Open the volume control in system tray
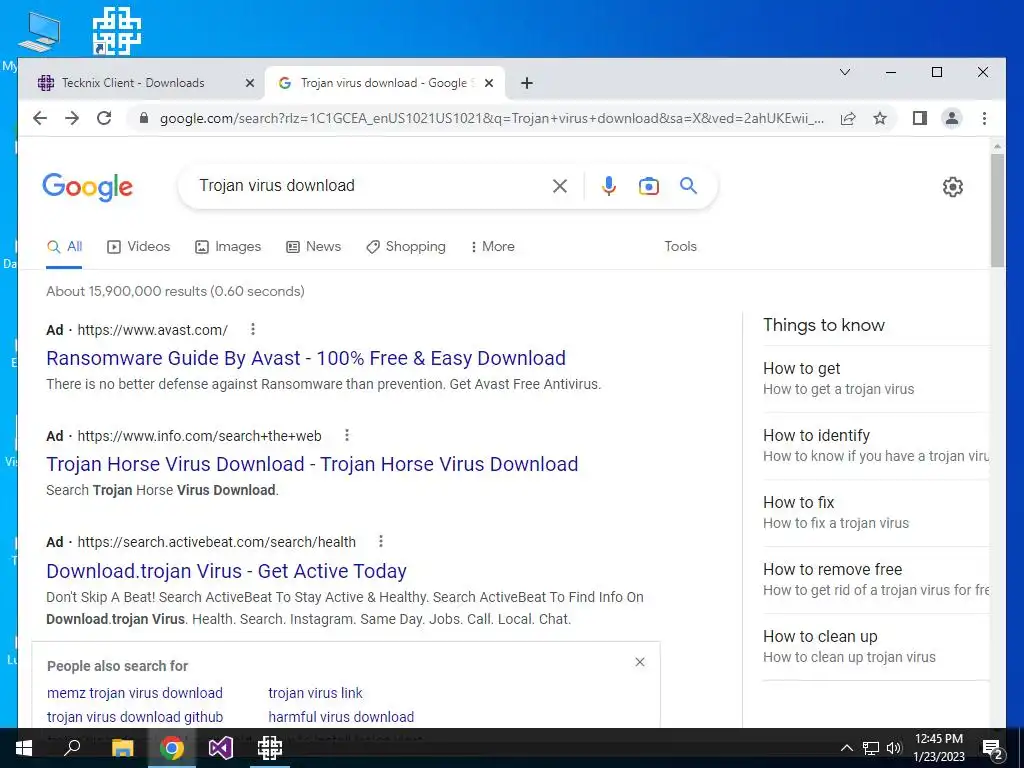Image resolution: width=1024 pixels, height=768 pixels. [894, 748]
